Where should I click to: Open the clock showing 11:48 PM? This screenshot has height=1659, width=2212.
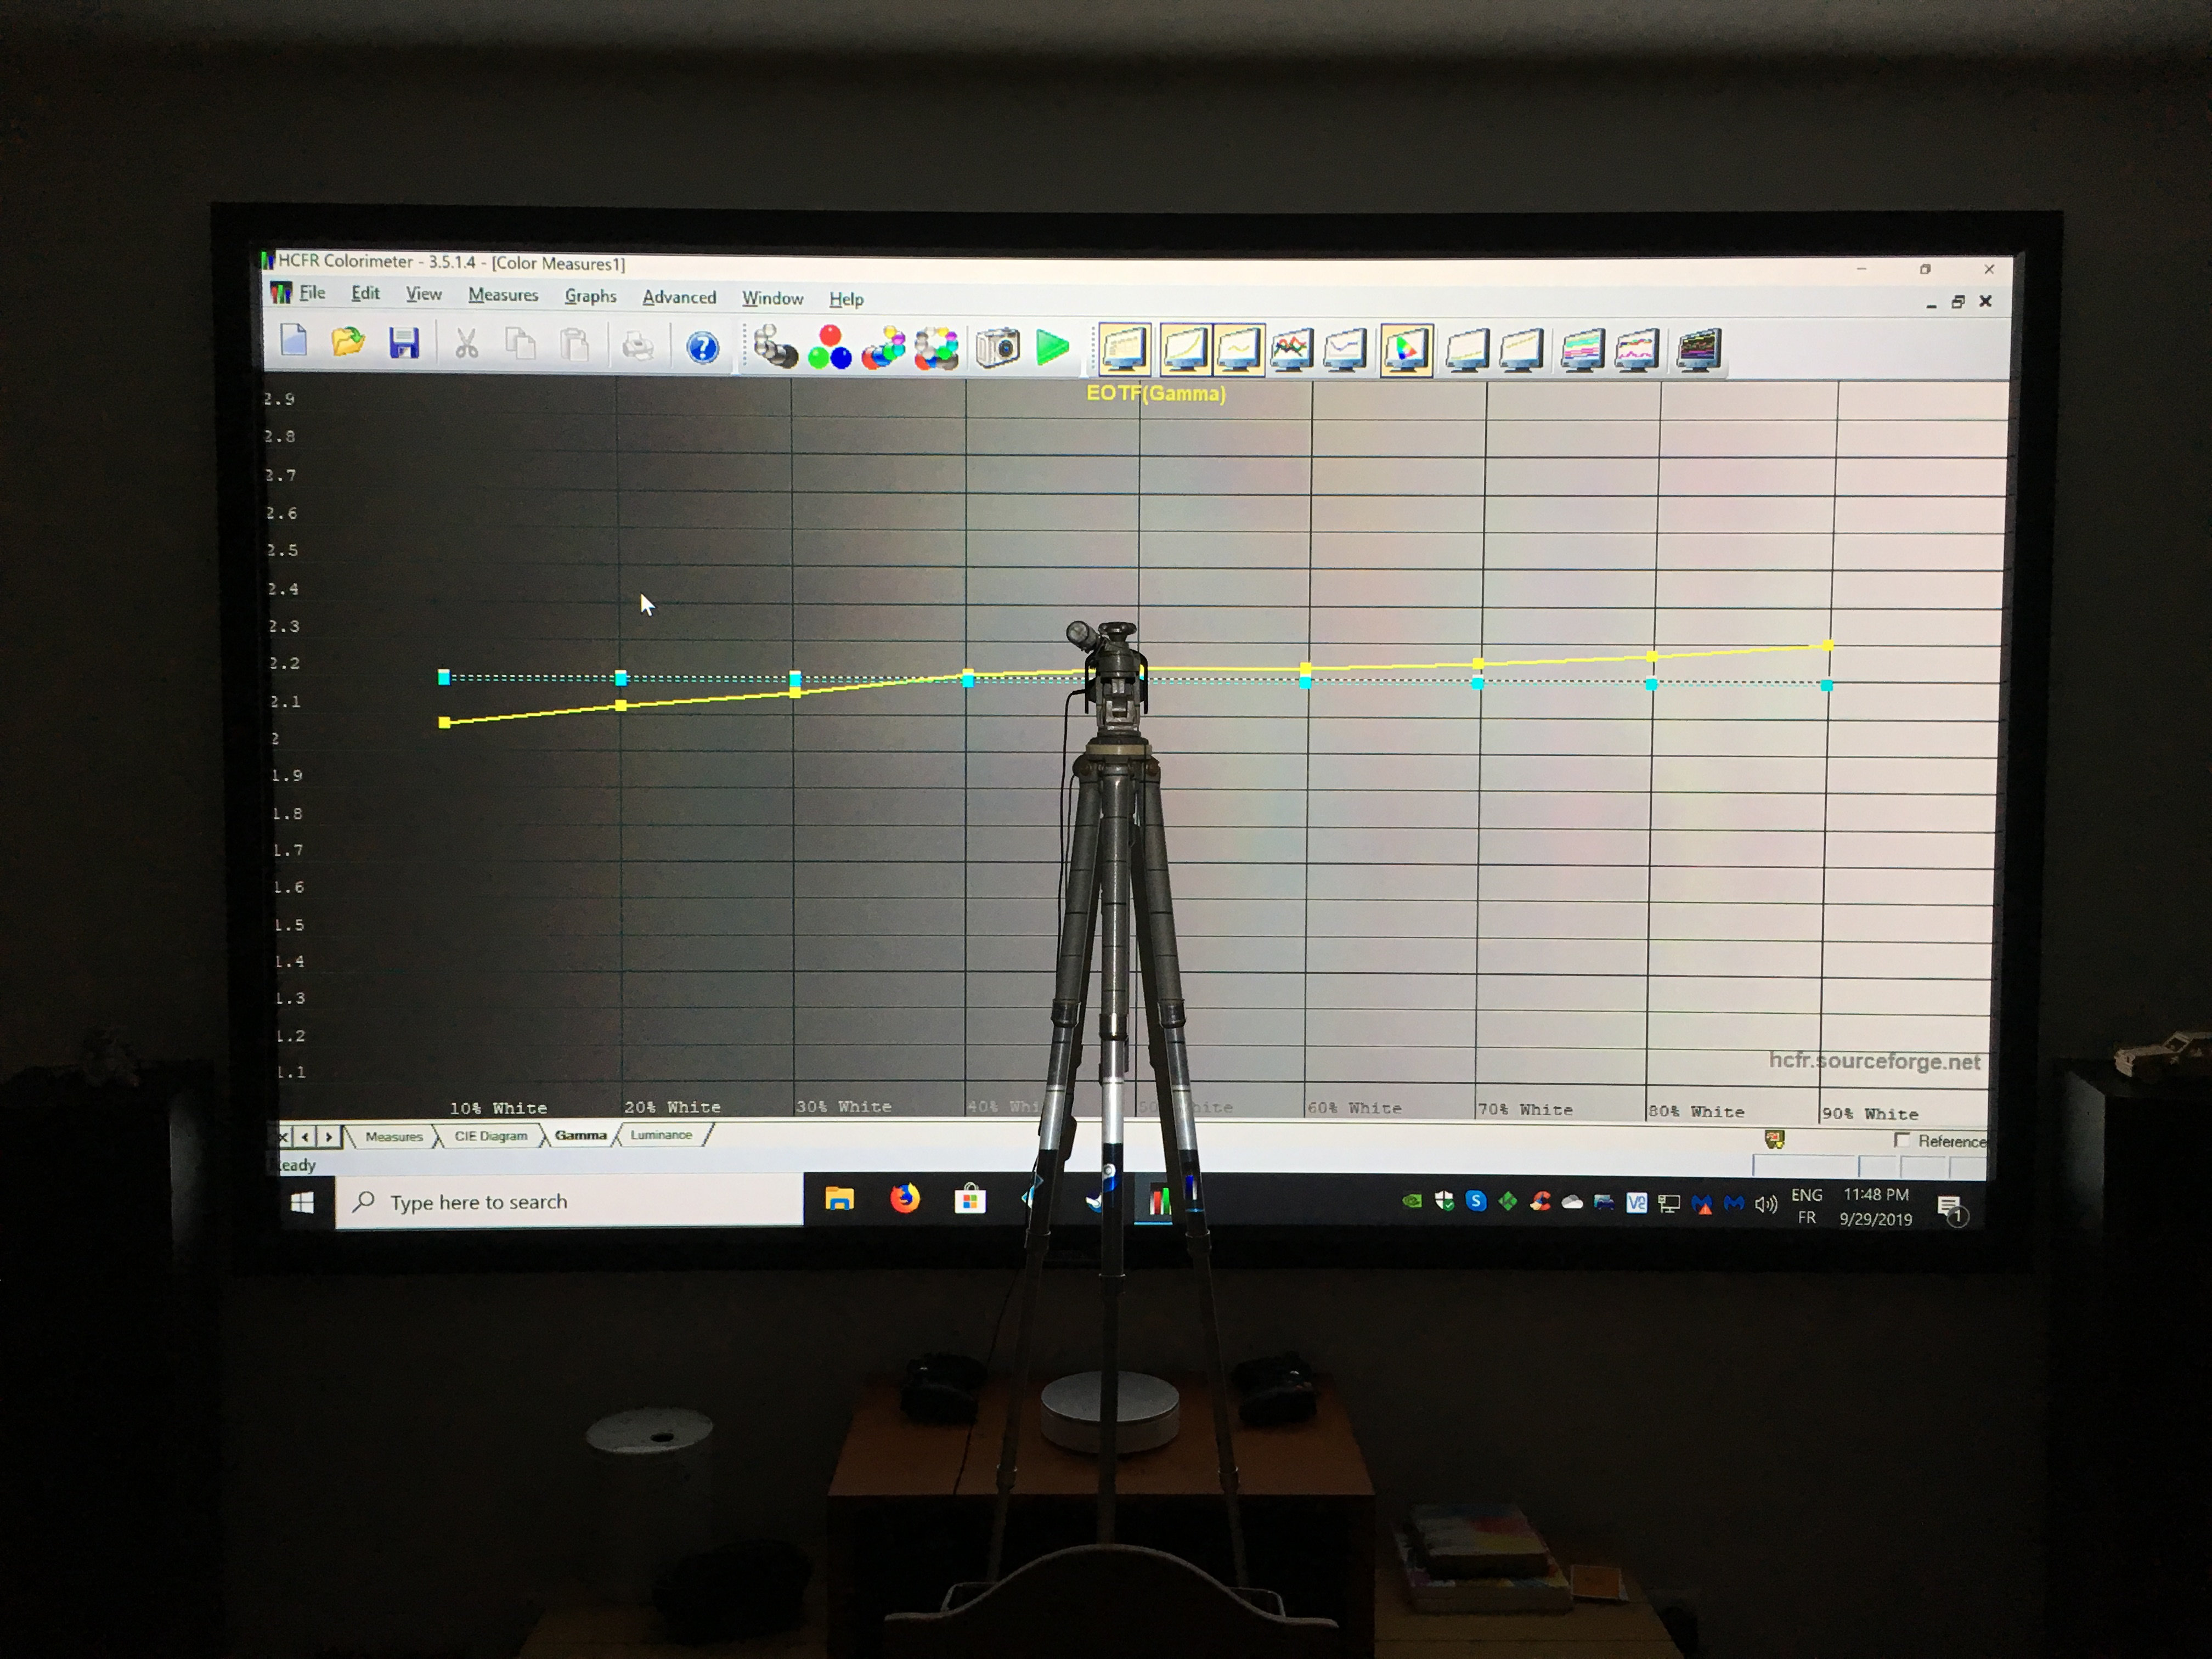[1876, 1207]
